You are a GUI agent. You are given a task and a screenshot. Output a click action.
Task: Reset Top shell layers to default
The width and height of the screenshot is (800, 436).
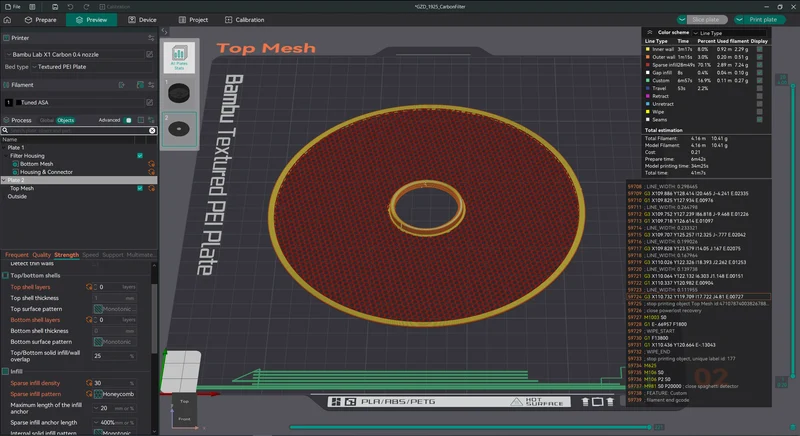point(89,287)
